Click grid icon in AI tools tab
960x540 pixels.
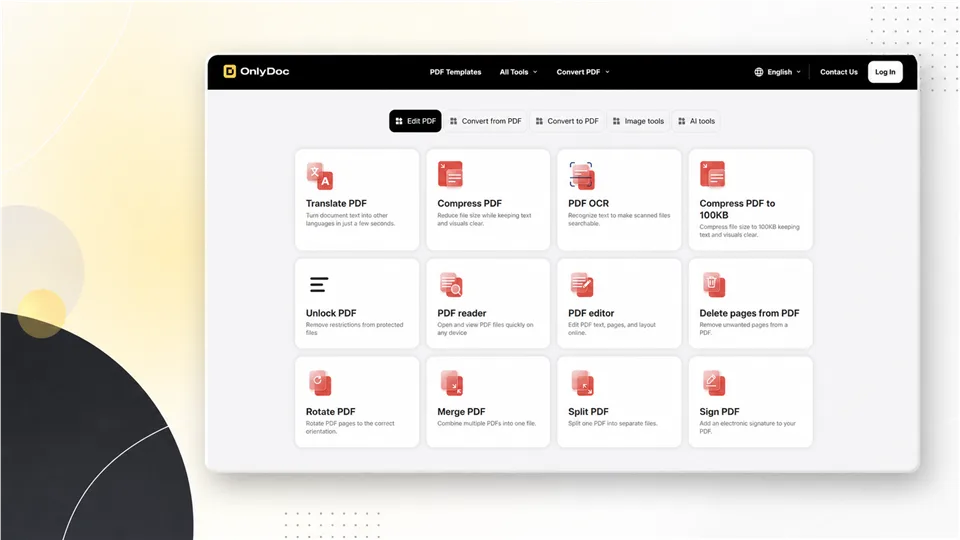pos(681,121)
